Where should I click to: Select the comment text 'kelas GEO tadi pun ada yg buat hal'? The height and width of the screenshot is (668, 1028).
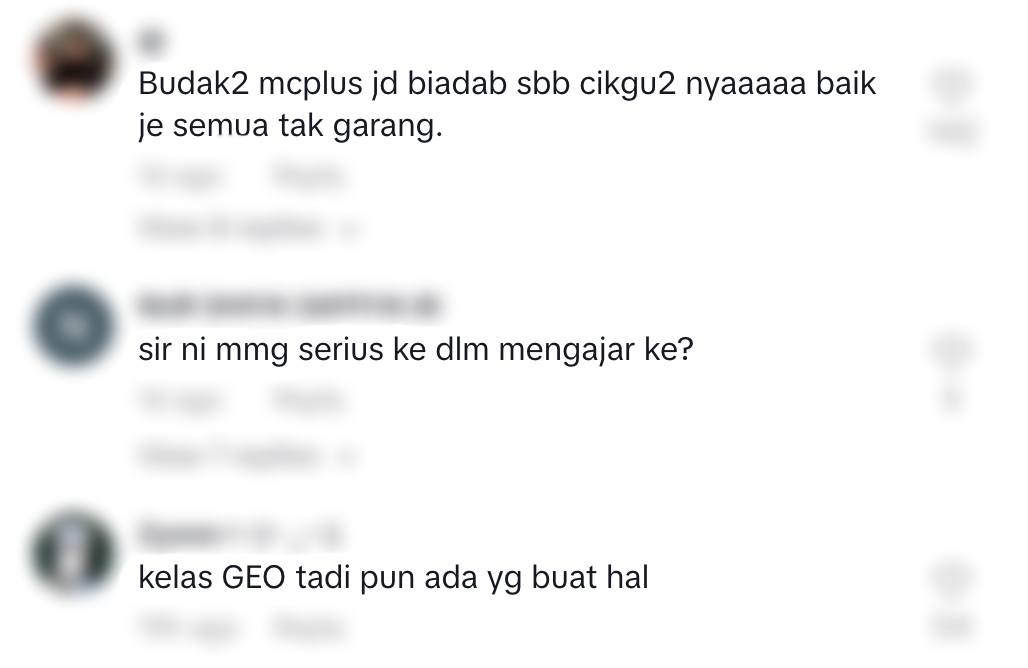tap(393, 578)
